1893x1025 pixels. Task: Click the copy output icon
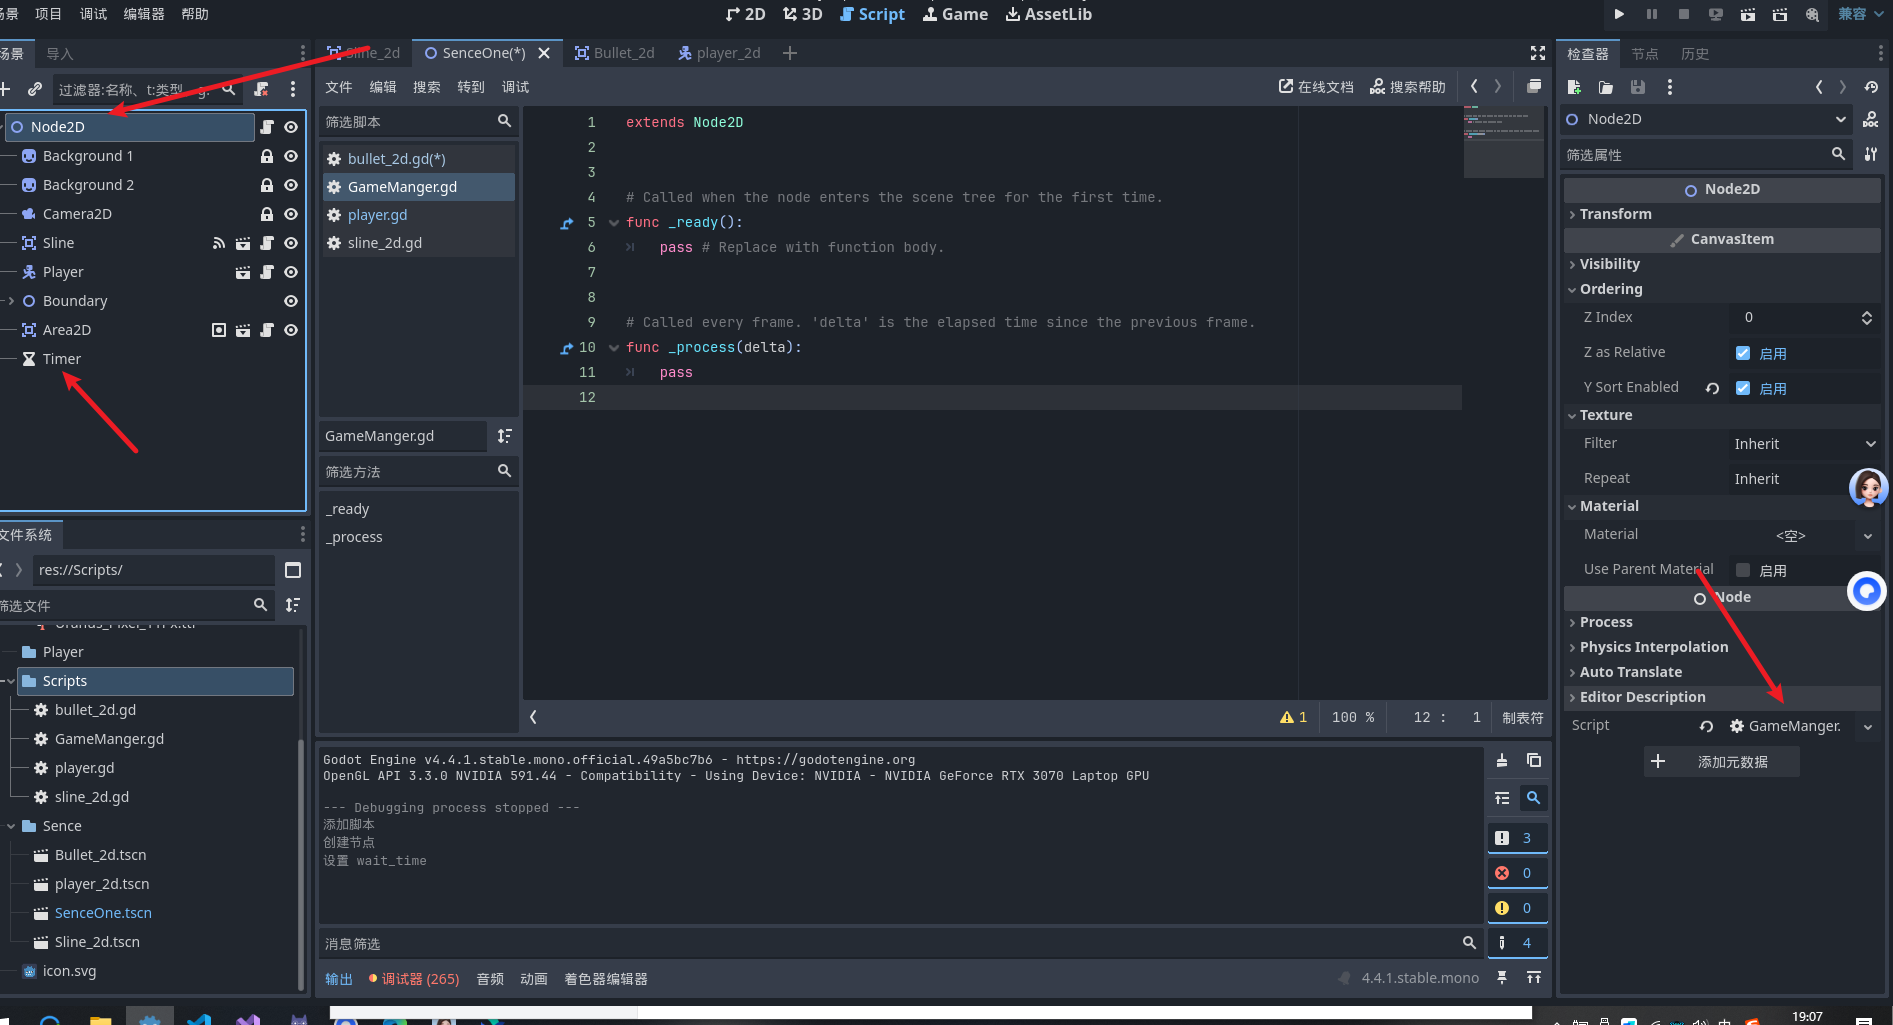1534,761
